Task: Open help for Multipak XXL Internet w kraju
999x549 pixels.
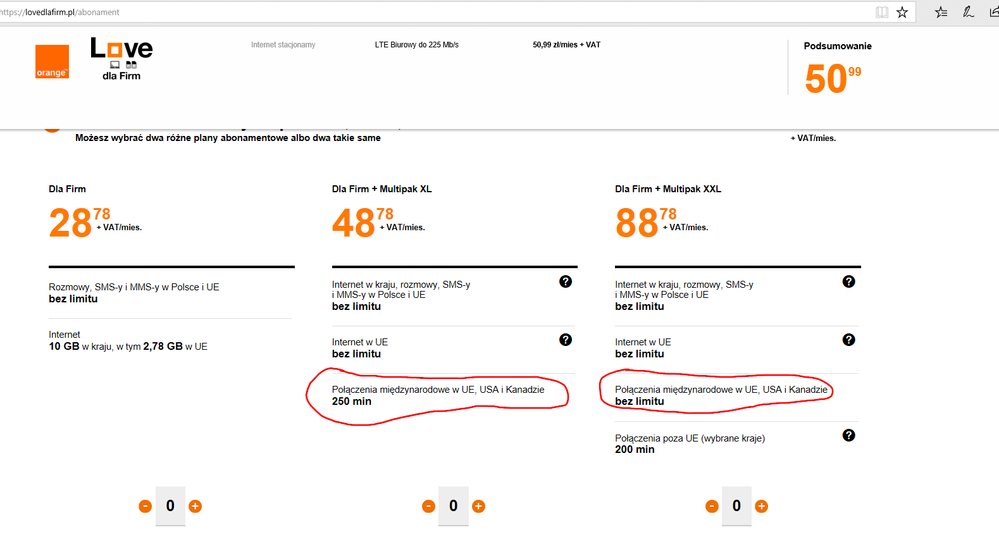Action: click(x=849, y=282)
